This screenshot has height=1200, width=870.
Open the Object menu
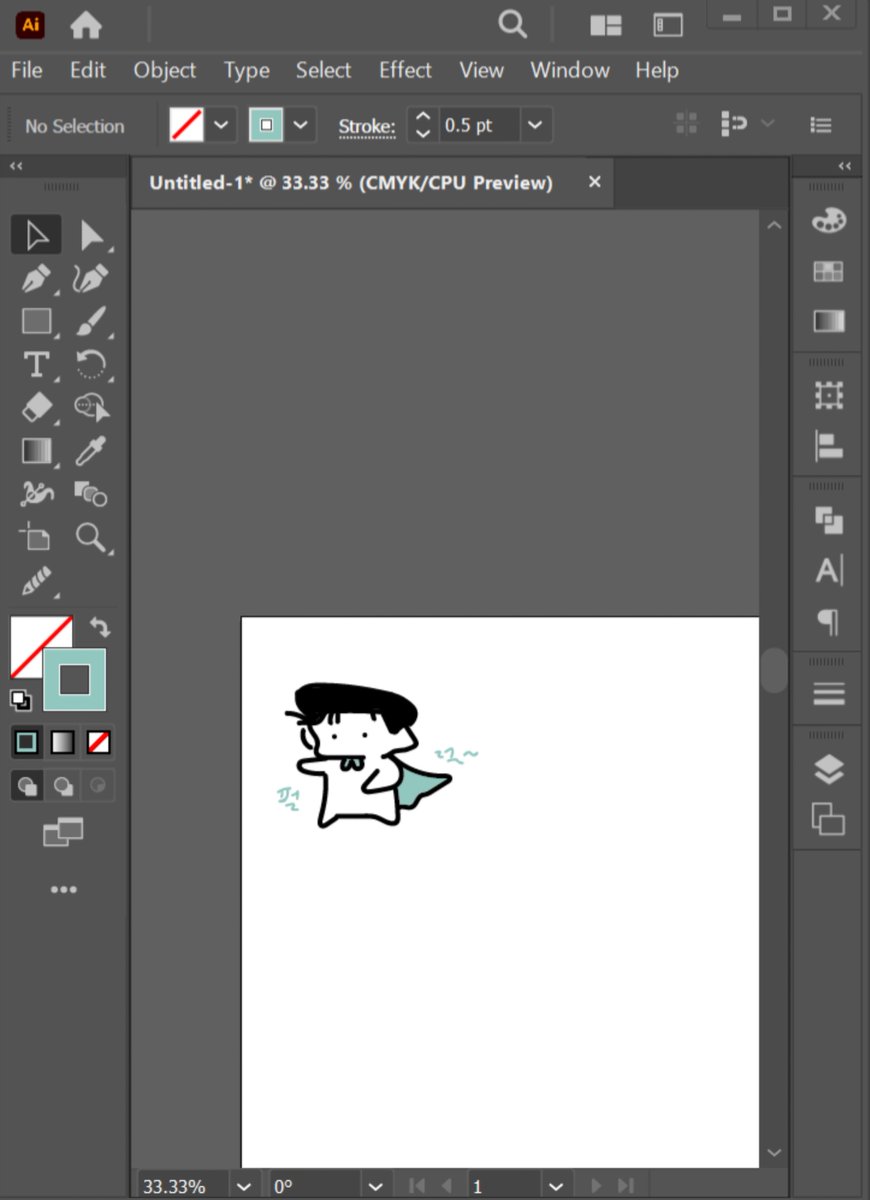click(x=165, y=70)
